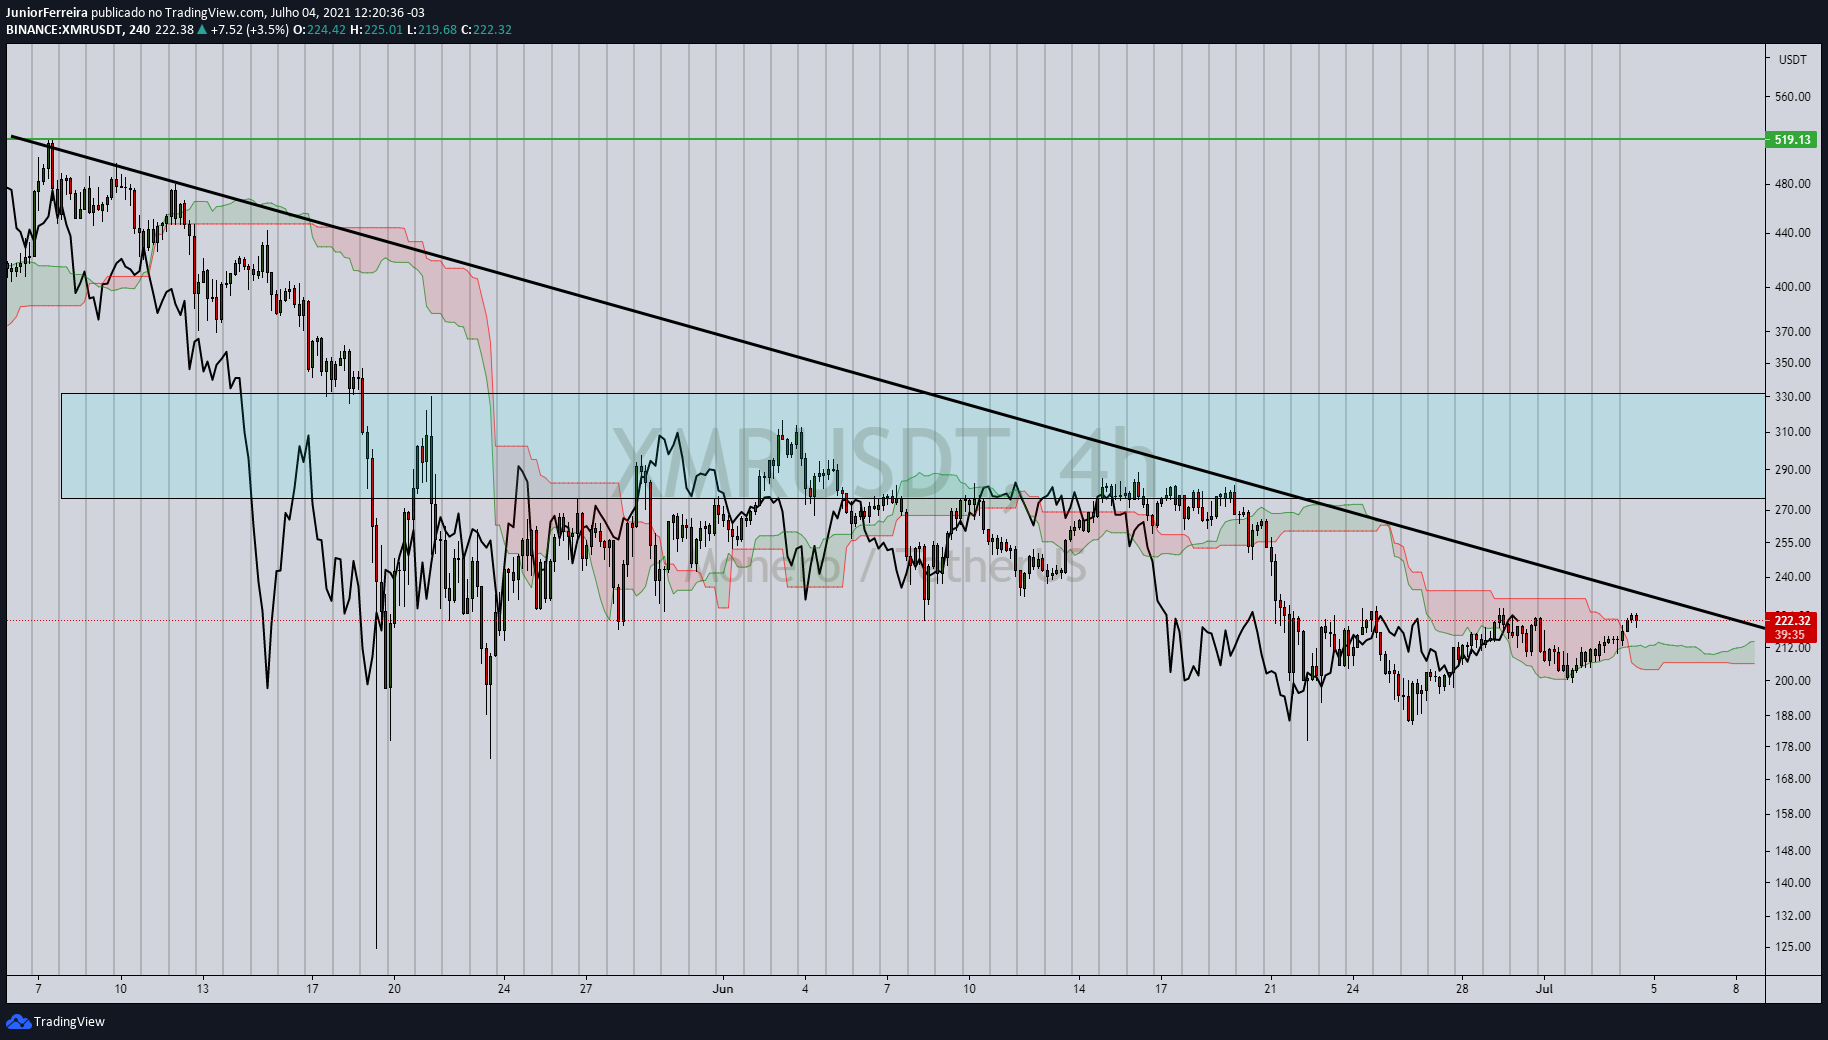Click the green 519.13 price label
Image resolution: width=1828 pixels, height=1040 pixels.
(1792, 140)
